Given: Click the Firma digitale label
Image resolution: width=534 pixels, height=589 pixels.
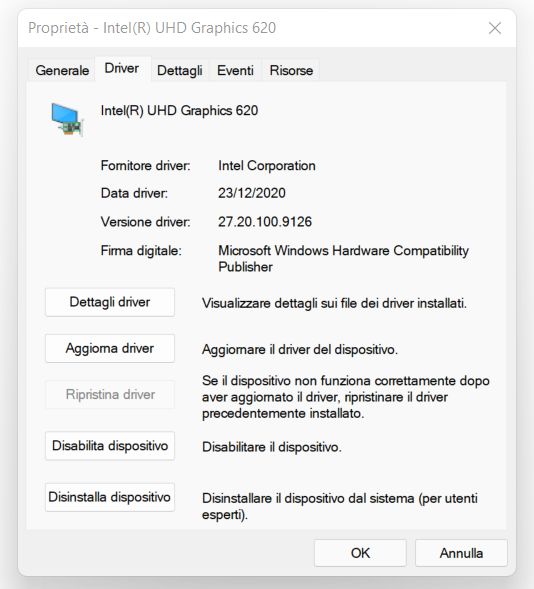Looking at the screenshot, I should click(x=141, y=251).
